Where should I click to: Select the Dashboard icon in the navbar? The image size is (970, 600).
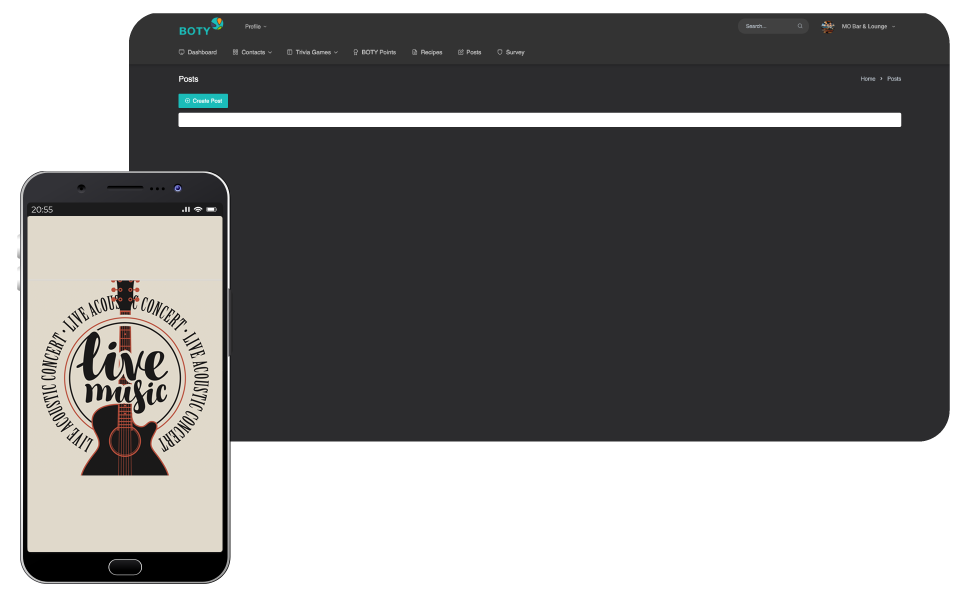point(180,52)
